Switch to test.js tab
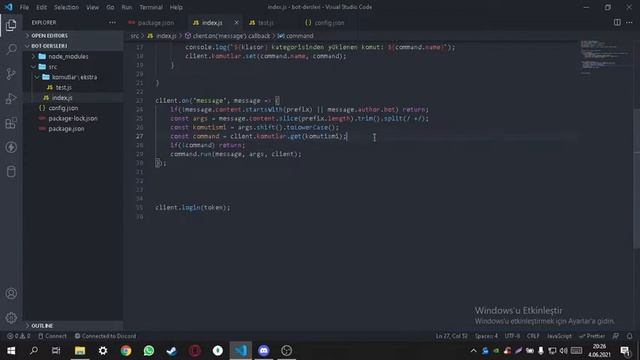 265,23
